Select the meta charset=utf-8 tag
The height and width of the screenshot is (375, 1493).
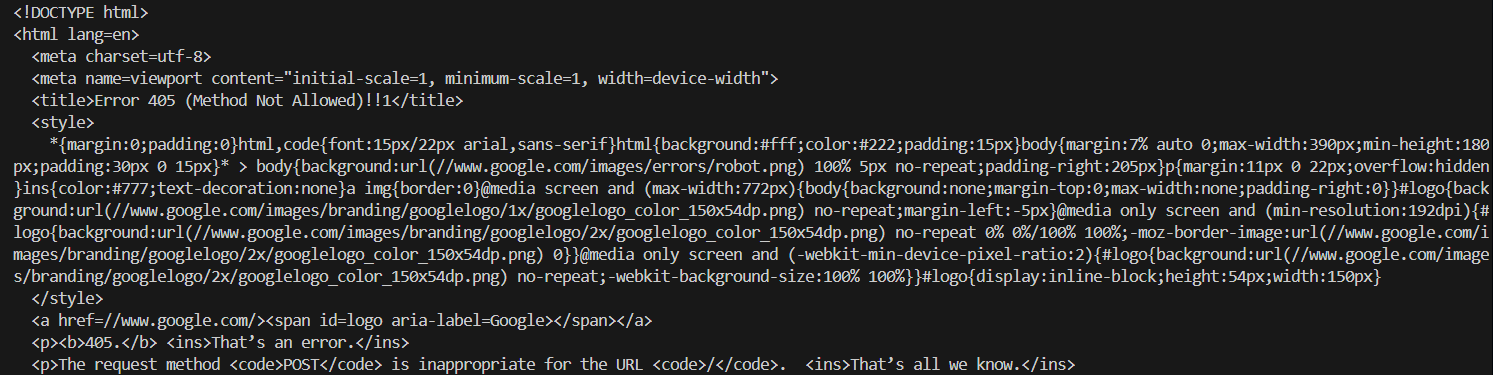point(121,57)
